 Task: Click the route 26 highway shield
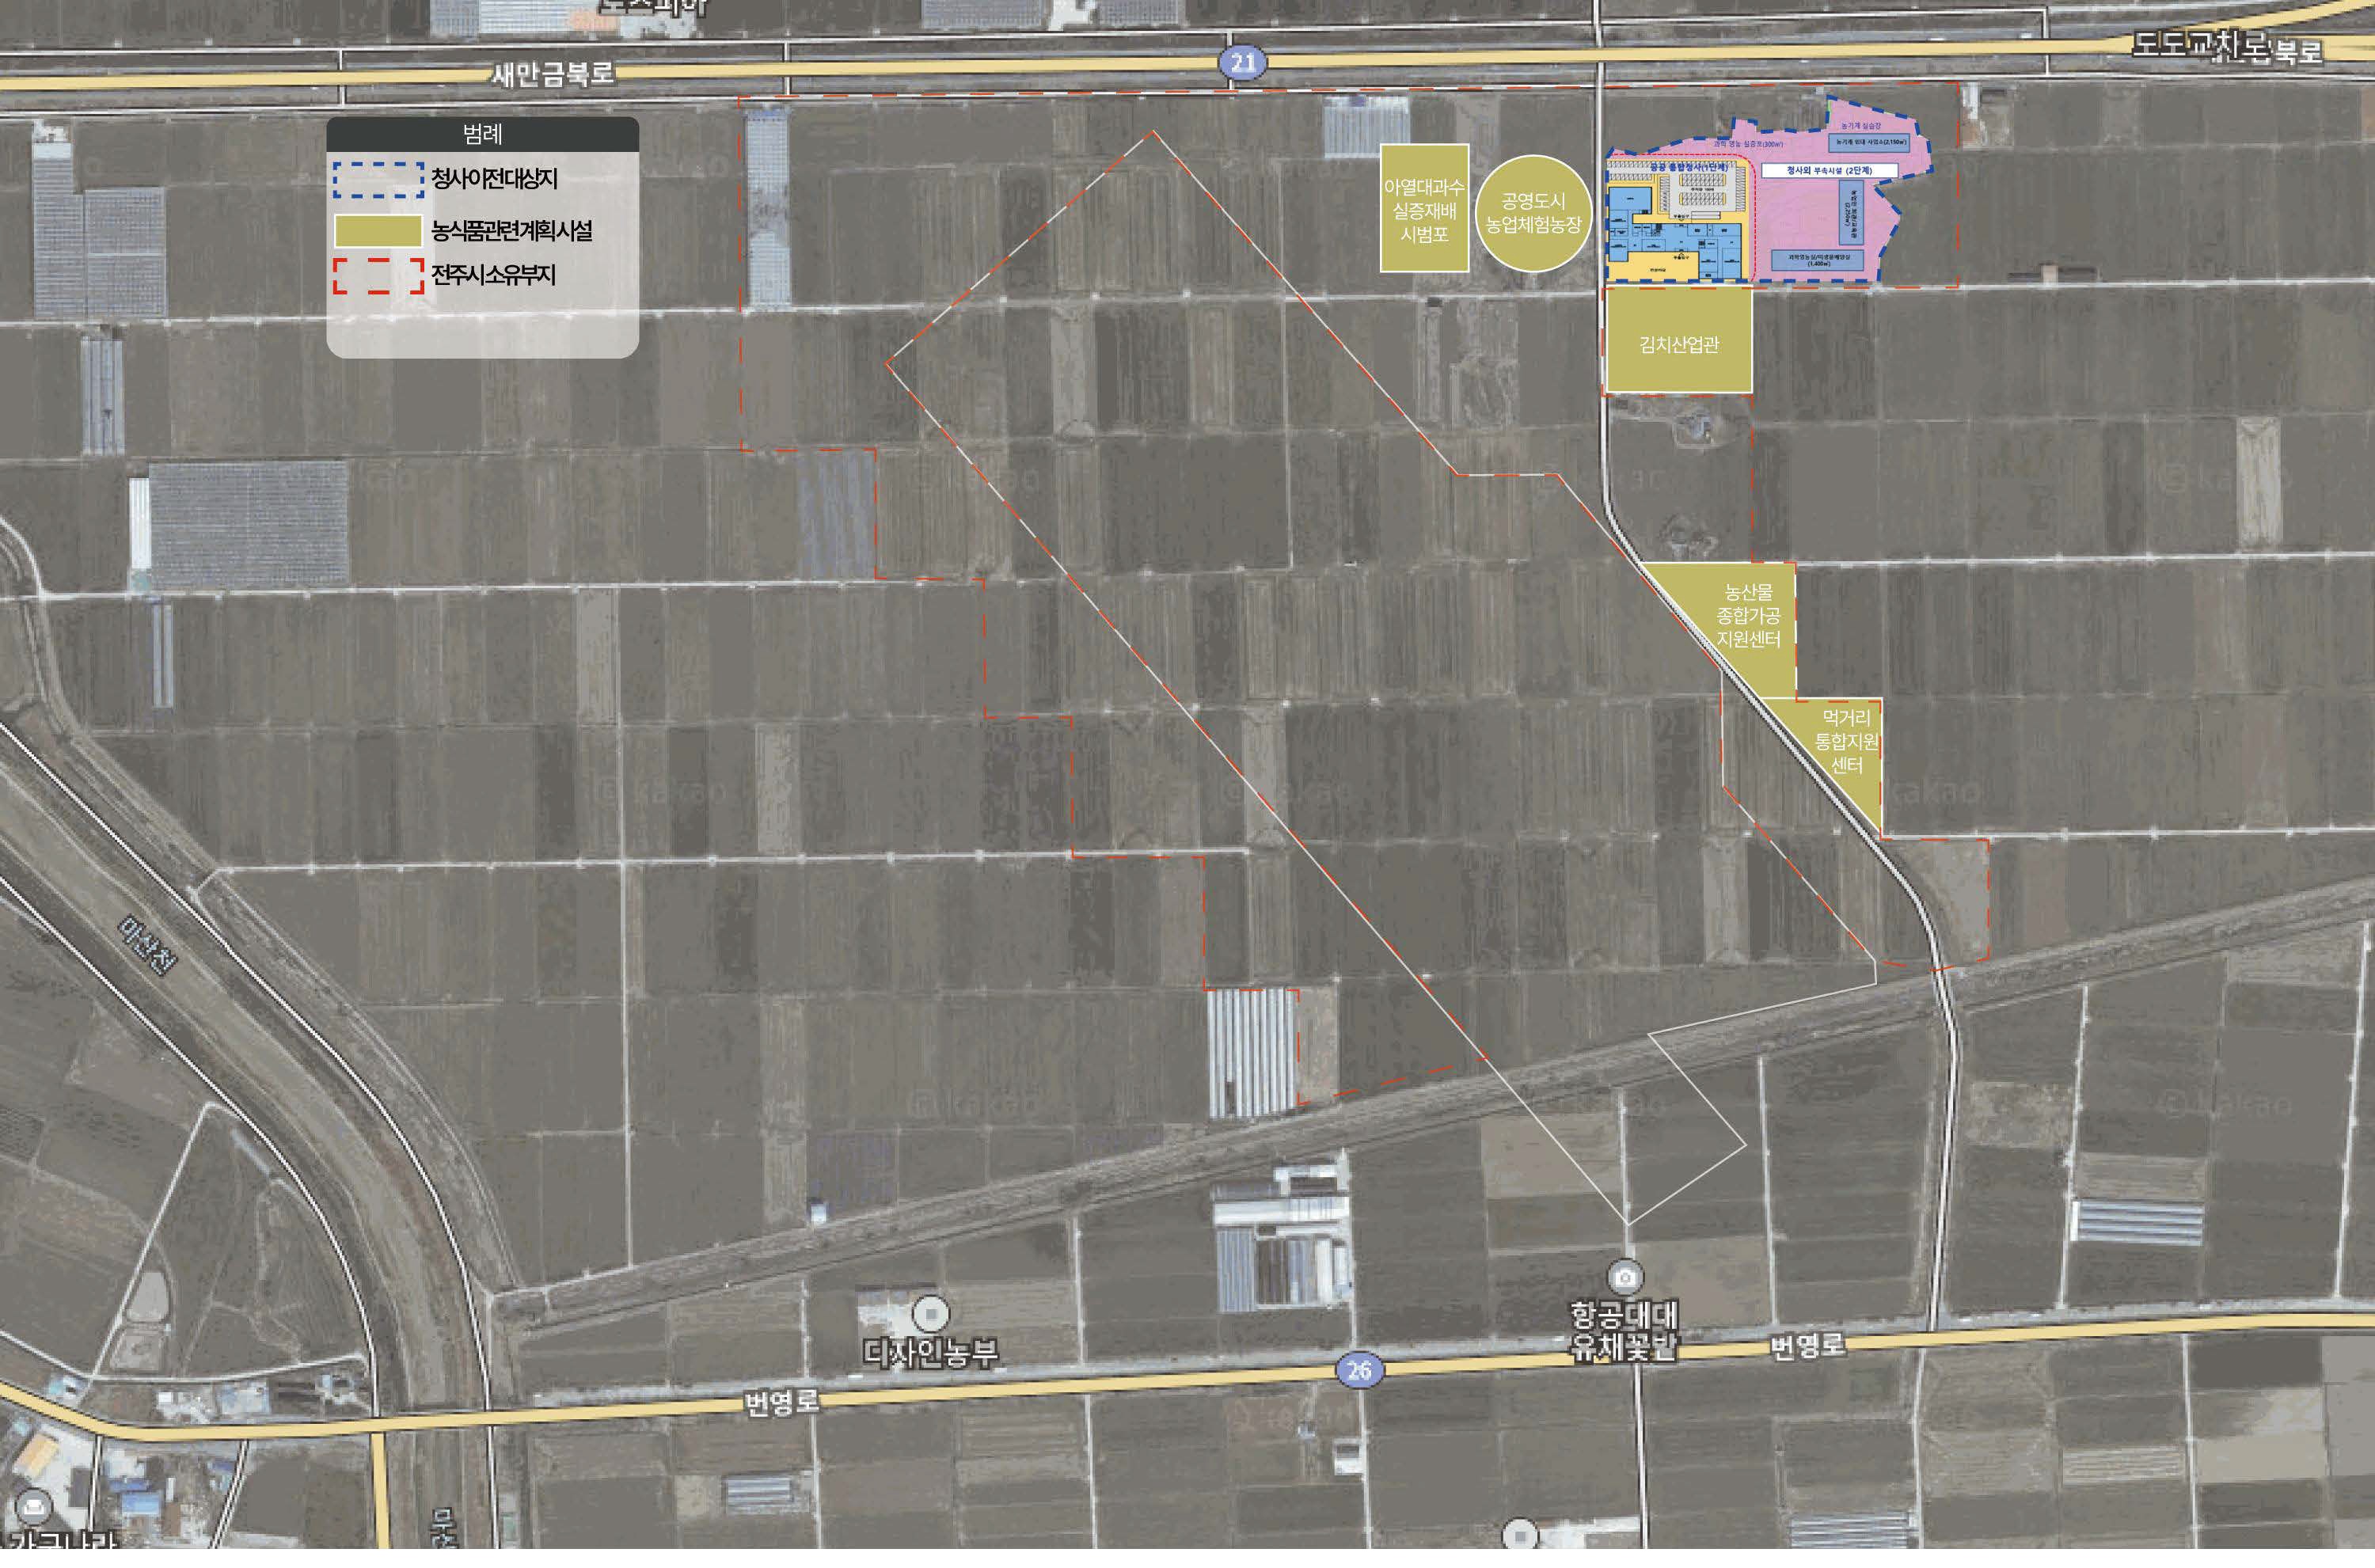(x=1359, y=1370)
